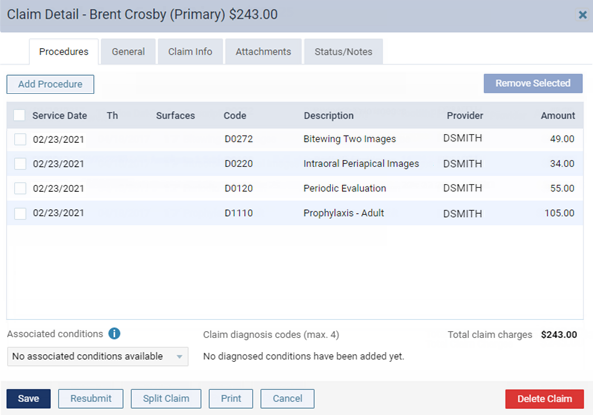Click the Associated conditions info icon
Screen dimensions: 593x415
pos(114,334)
